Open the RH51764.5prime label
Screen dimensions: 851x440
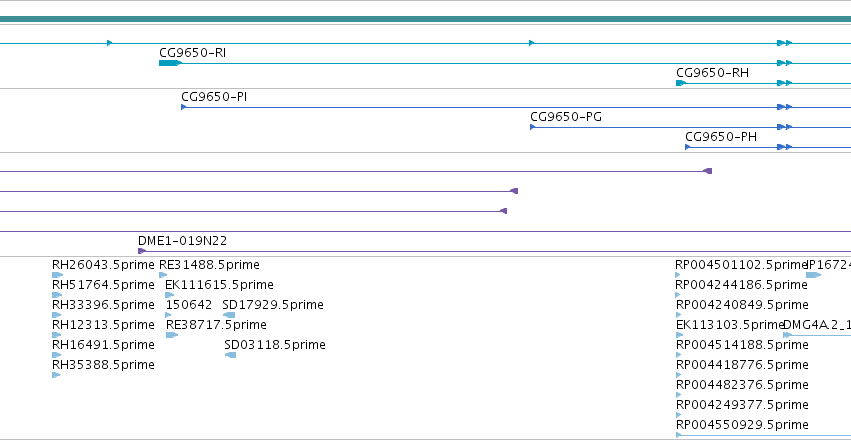(x=103, y=285)
